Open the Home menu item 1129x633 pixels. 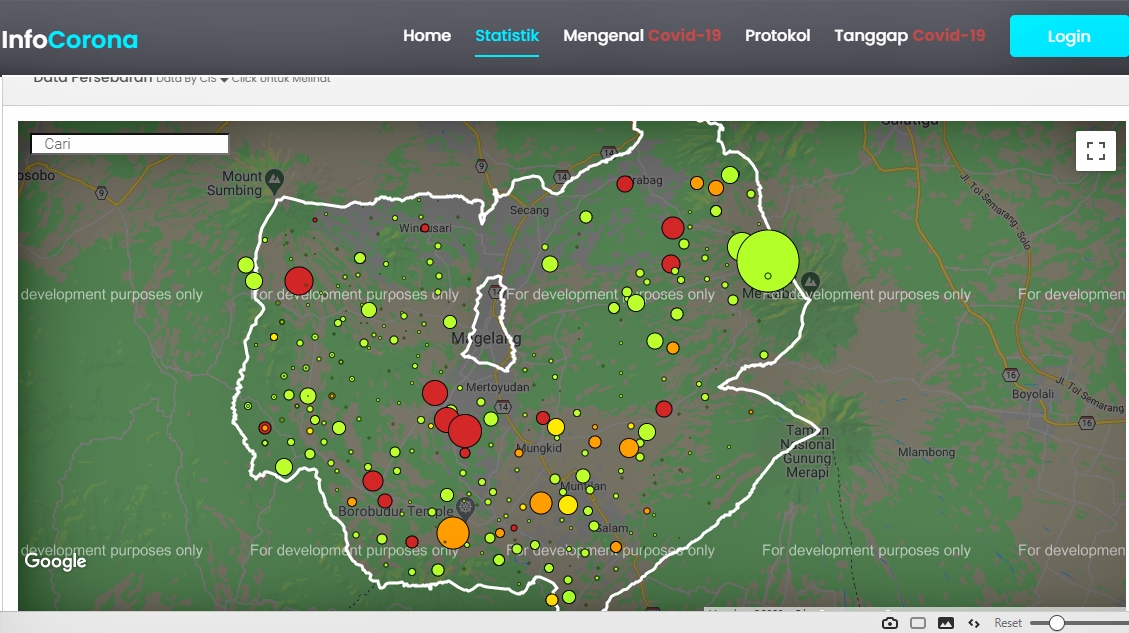click(427, 35)
